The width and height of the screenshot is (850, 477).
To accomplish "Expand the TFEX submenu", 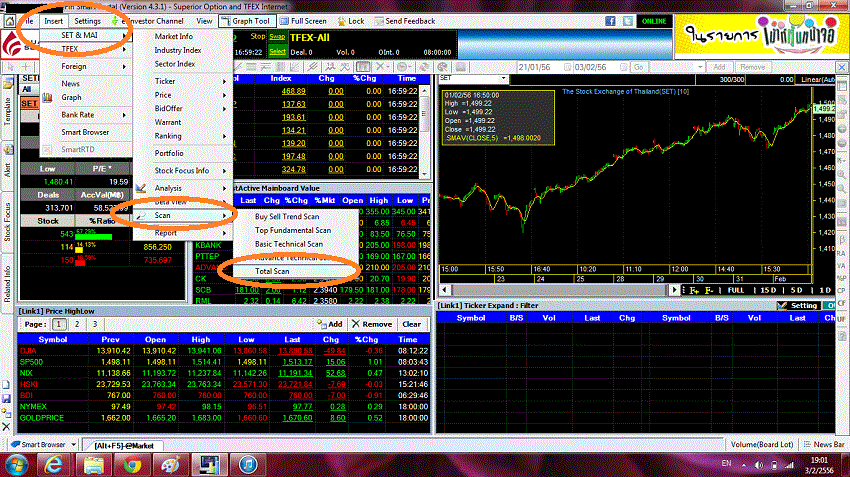I will point(86,49).
